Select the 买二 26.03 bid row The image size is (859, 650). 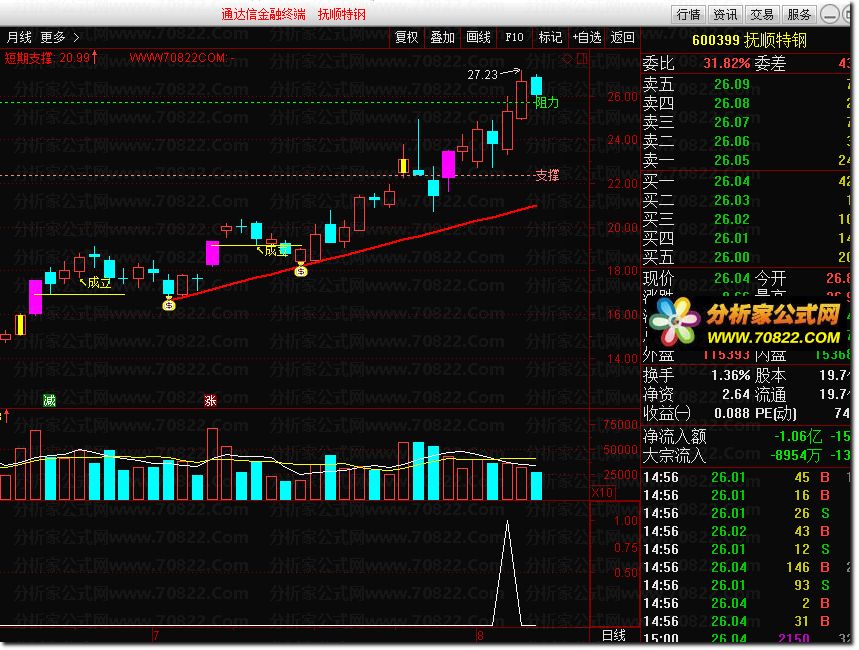click(x=746, y=200)
